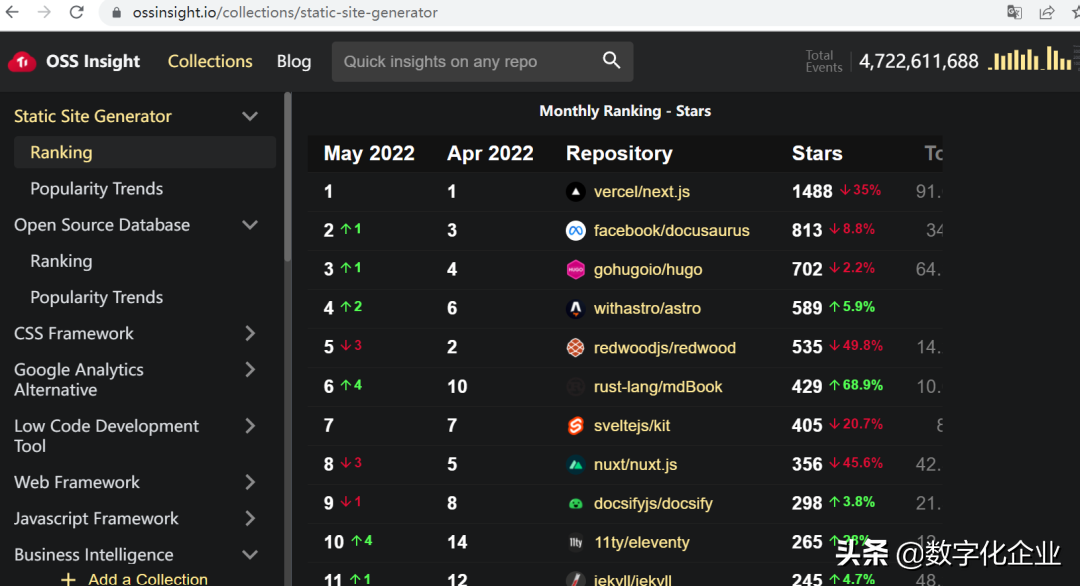
Task: Expand the CSS Framework collection
Action: pyautogui.click(x=250, y=334)
